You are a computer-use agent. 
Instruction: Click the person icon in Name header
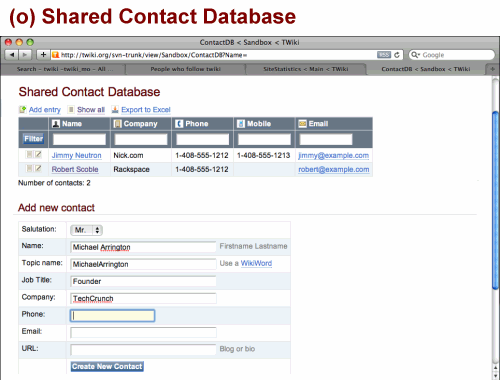(56, 124)
